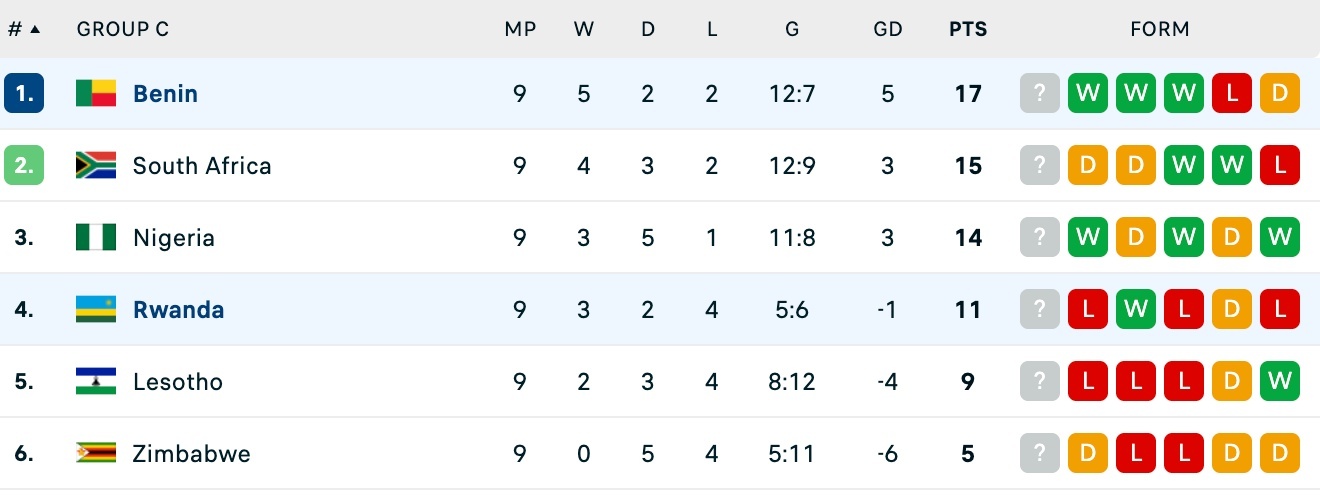Viewport: 1320px width, 502px height.
Task: Click Rwanda's green W form badge
Action: (1136, 310)
